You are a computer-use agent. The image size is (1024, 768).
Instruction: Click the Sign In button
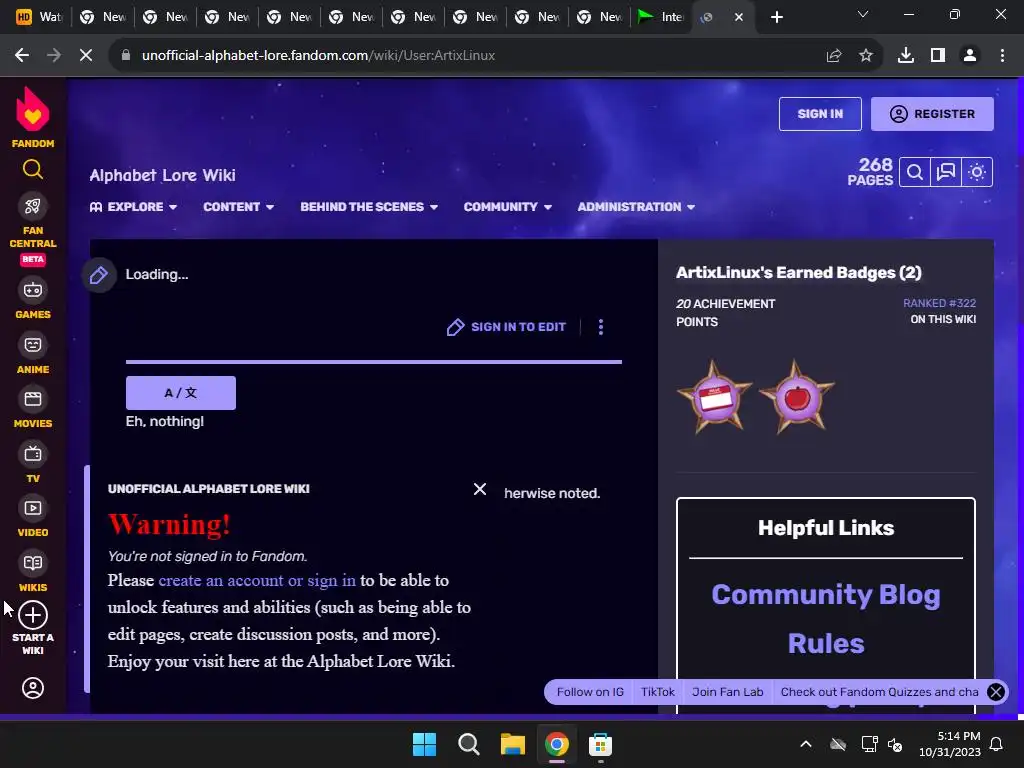(820, 114)
